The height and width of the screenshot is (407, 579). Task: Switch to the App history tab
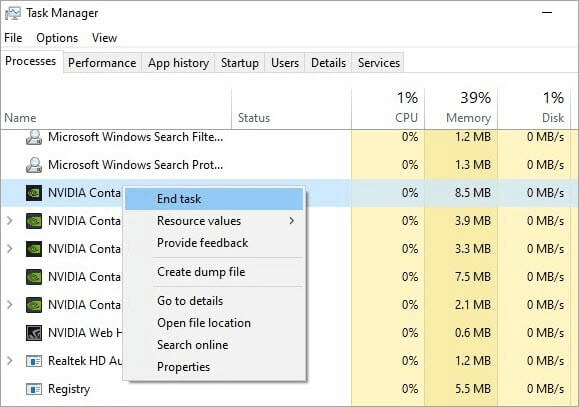[179, 63]
